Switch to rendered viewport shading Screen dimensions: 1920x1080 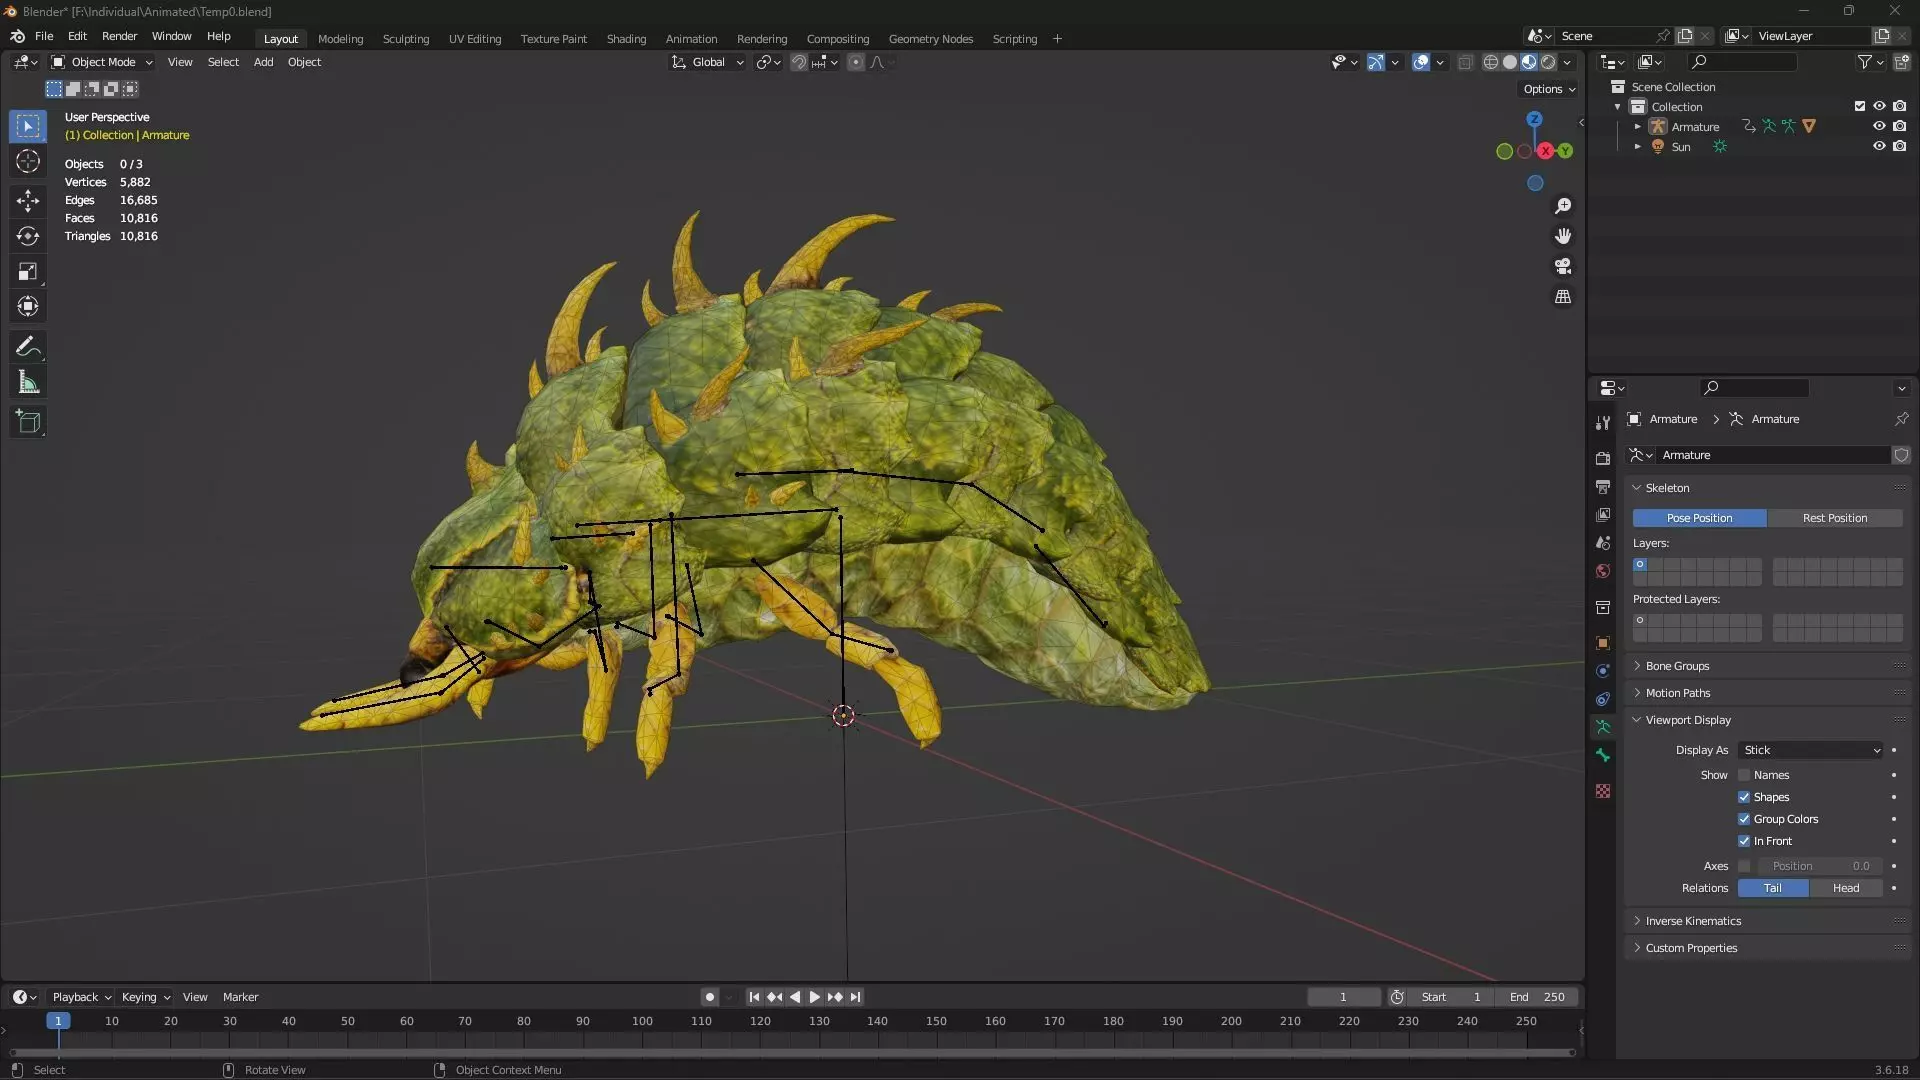[x=1548, y=62]
